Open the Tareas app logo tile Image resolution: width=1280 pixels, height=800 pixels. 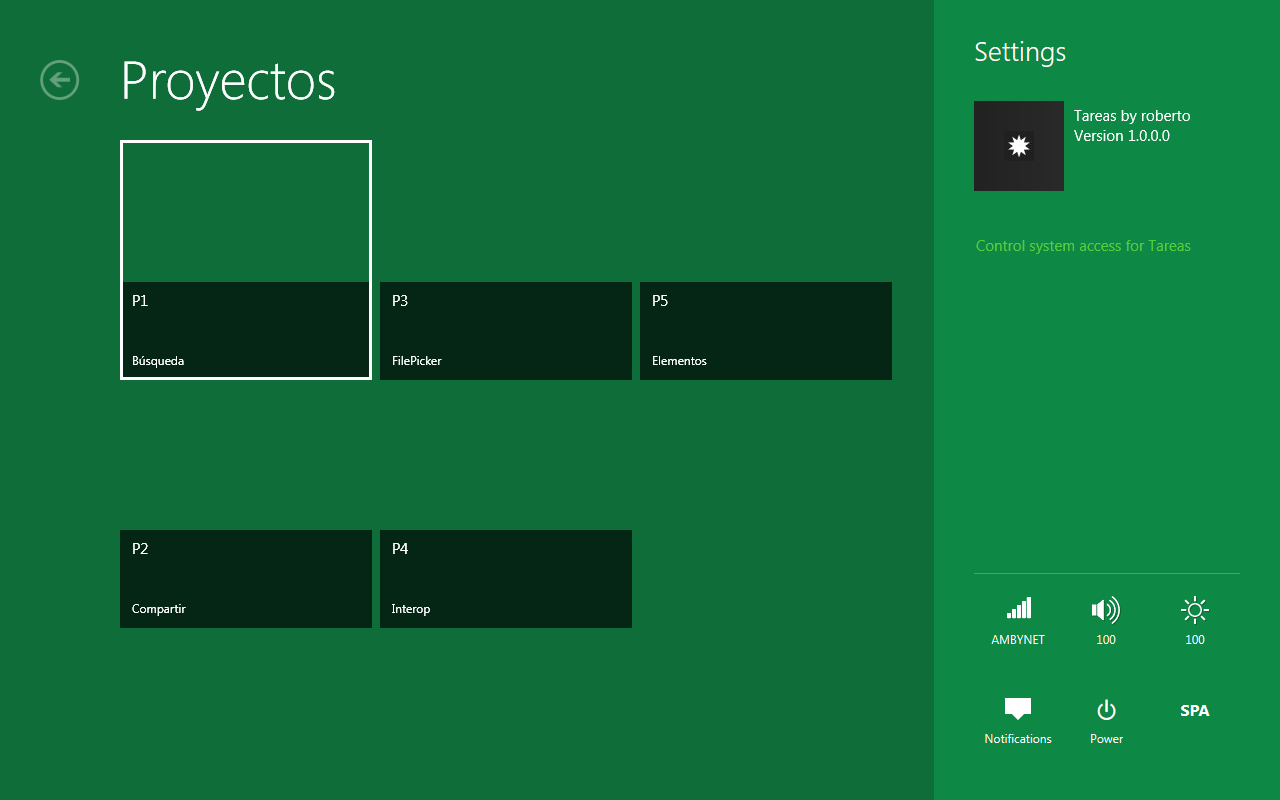click(1018, 146)
